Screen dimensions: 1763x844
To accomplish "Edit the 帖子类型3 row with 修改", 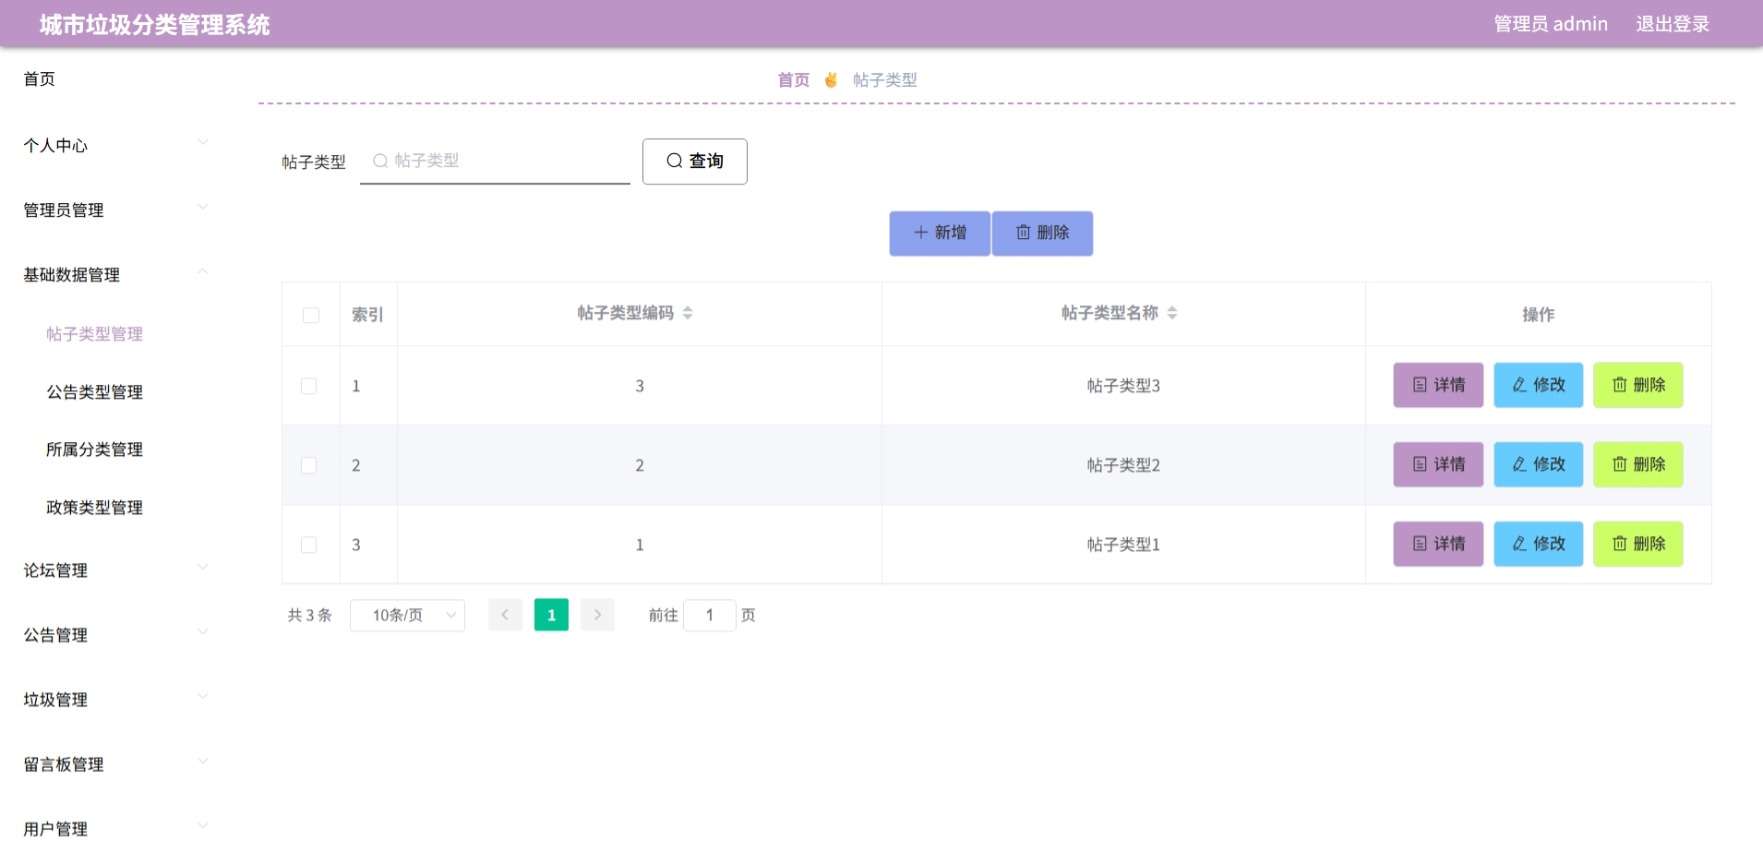I will pos(1538,385).
